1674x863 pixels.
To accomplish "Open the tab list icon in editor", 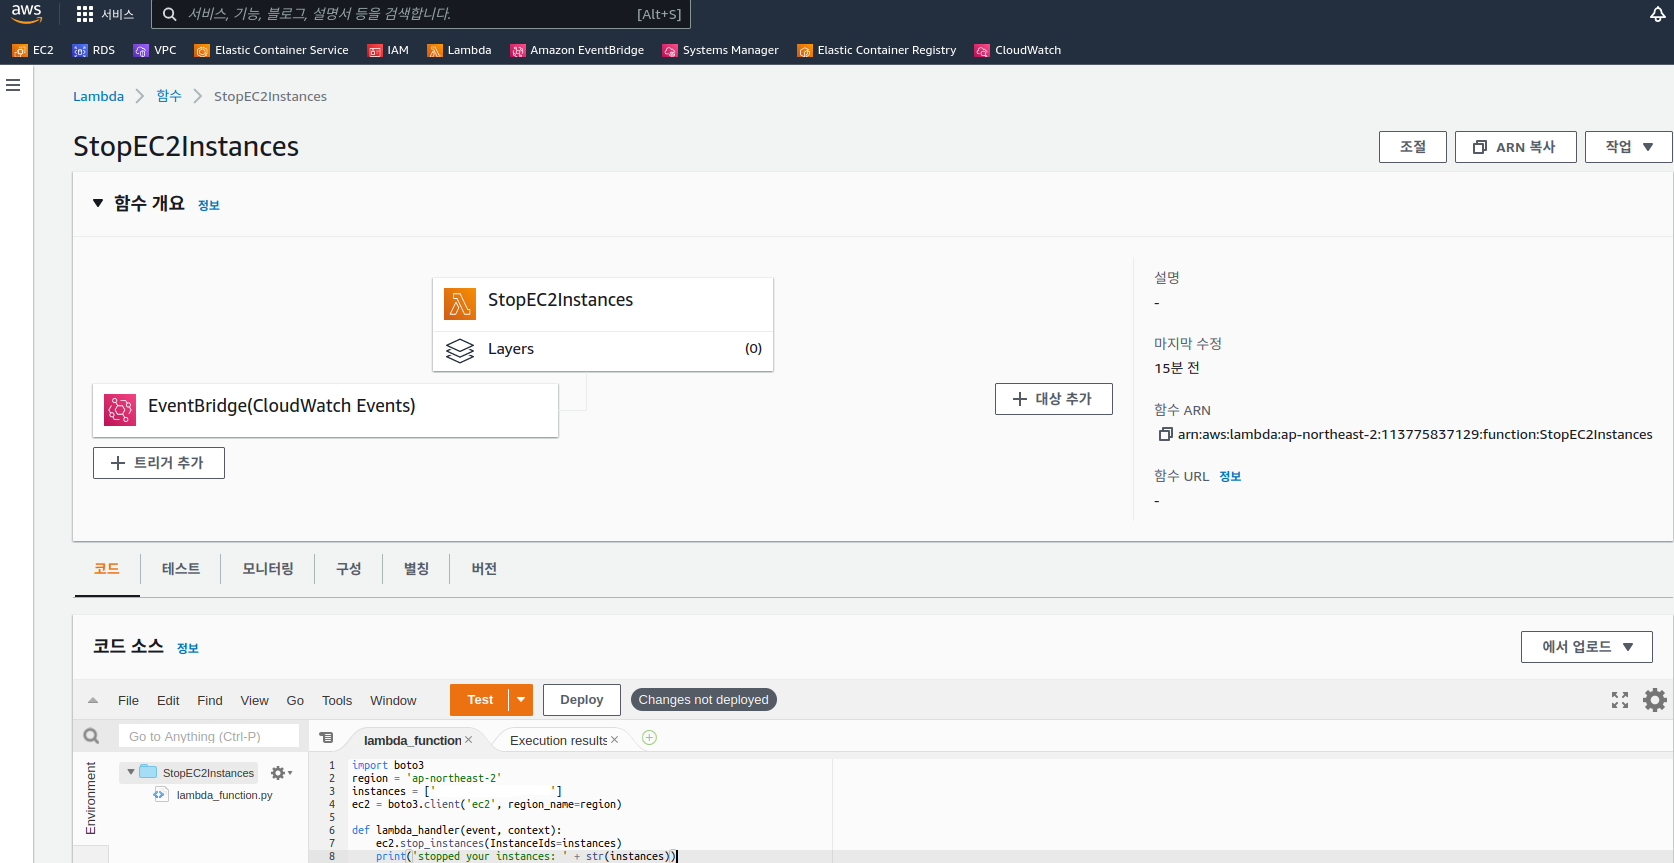I will [326, 738].
